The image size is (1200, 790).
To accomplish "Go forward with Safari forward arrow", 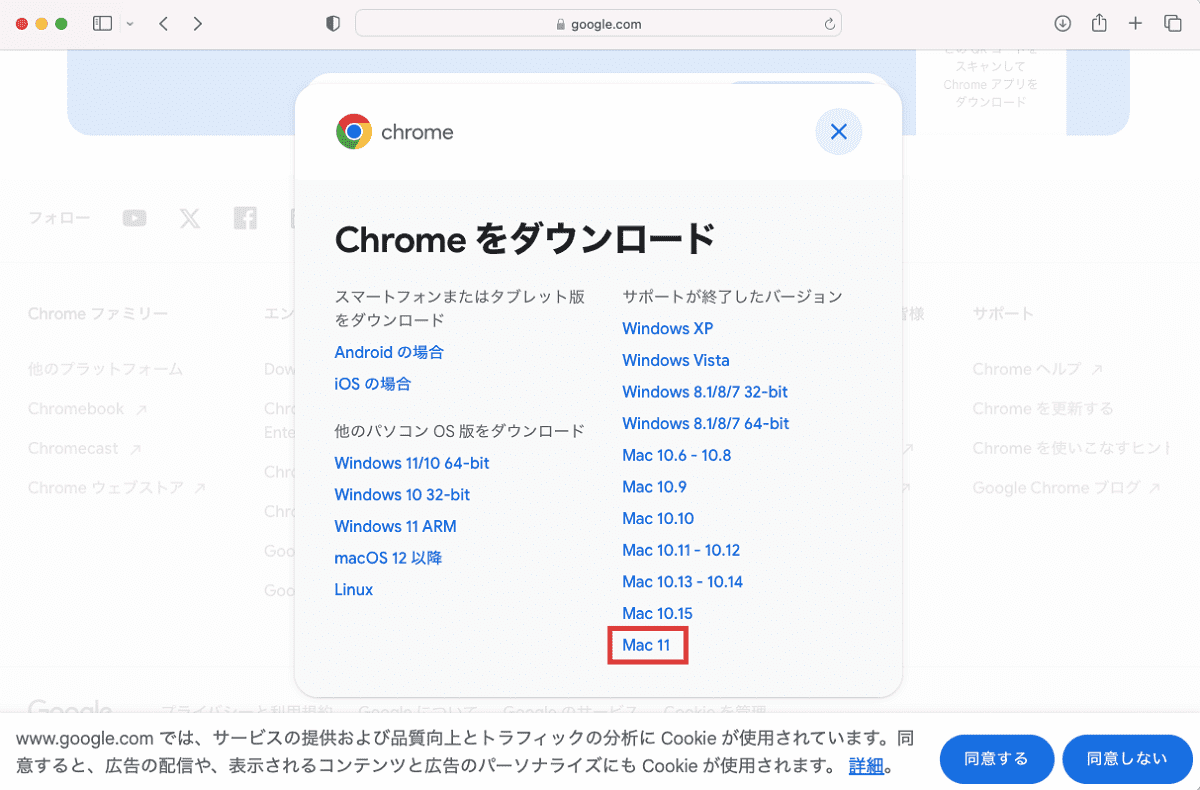I will [x=197, y=24].
